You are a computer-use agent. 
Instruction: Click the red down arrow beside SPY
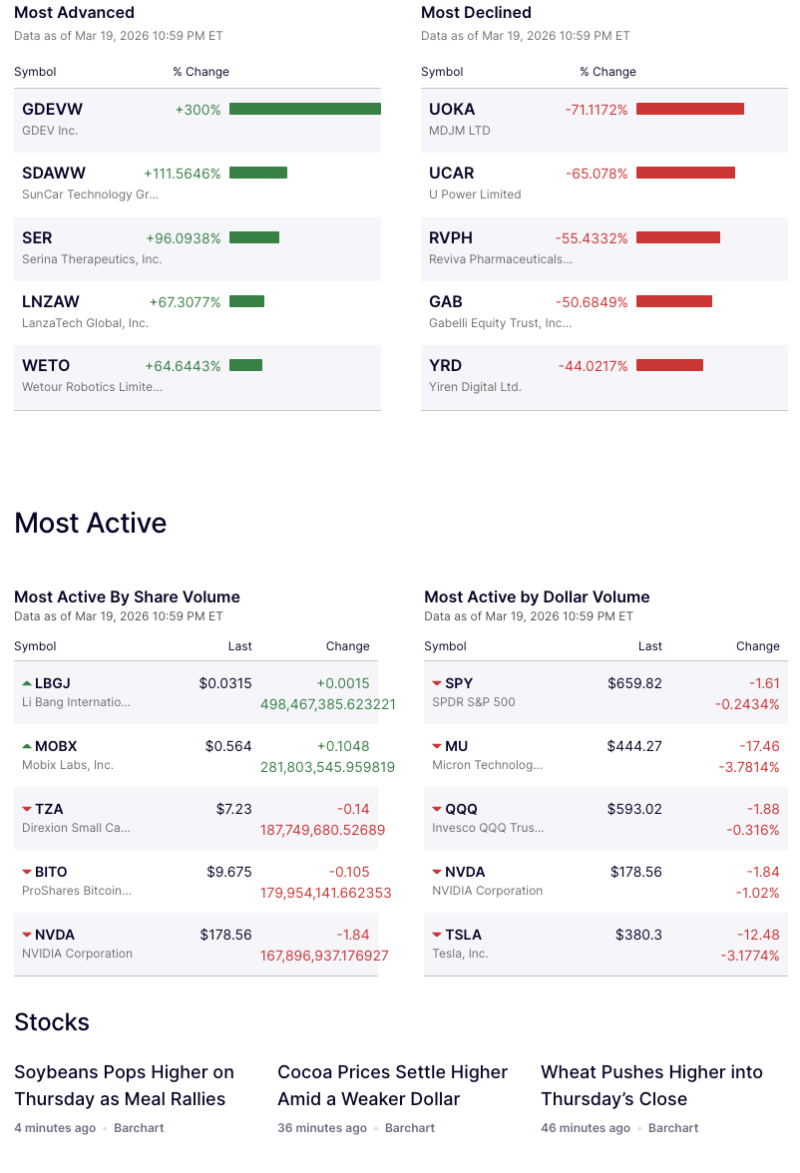437,684
